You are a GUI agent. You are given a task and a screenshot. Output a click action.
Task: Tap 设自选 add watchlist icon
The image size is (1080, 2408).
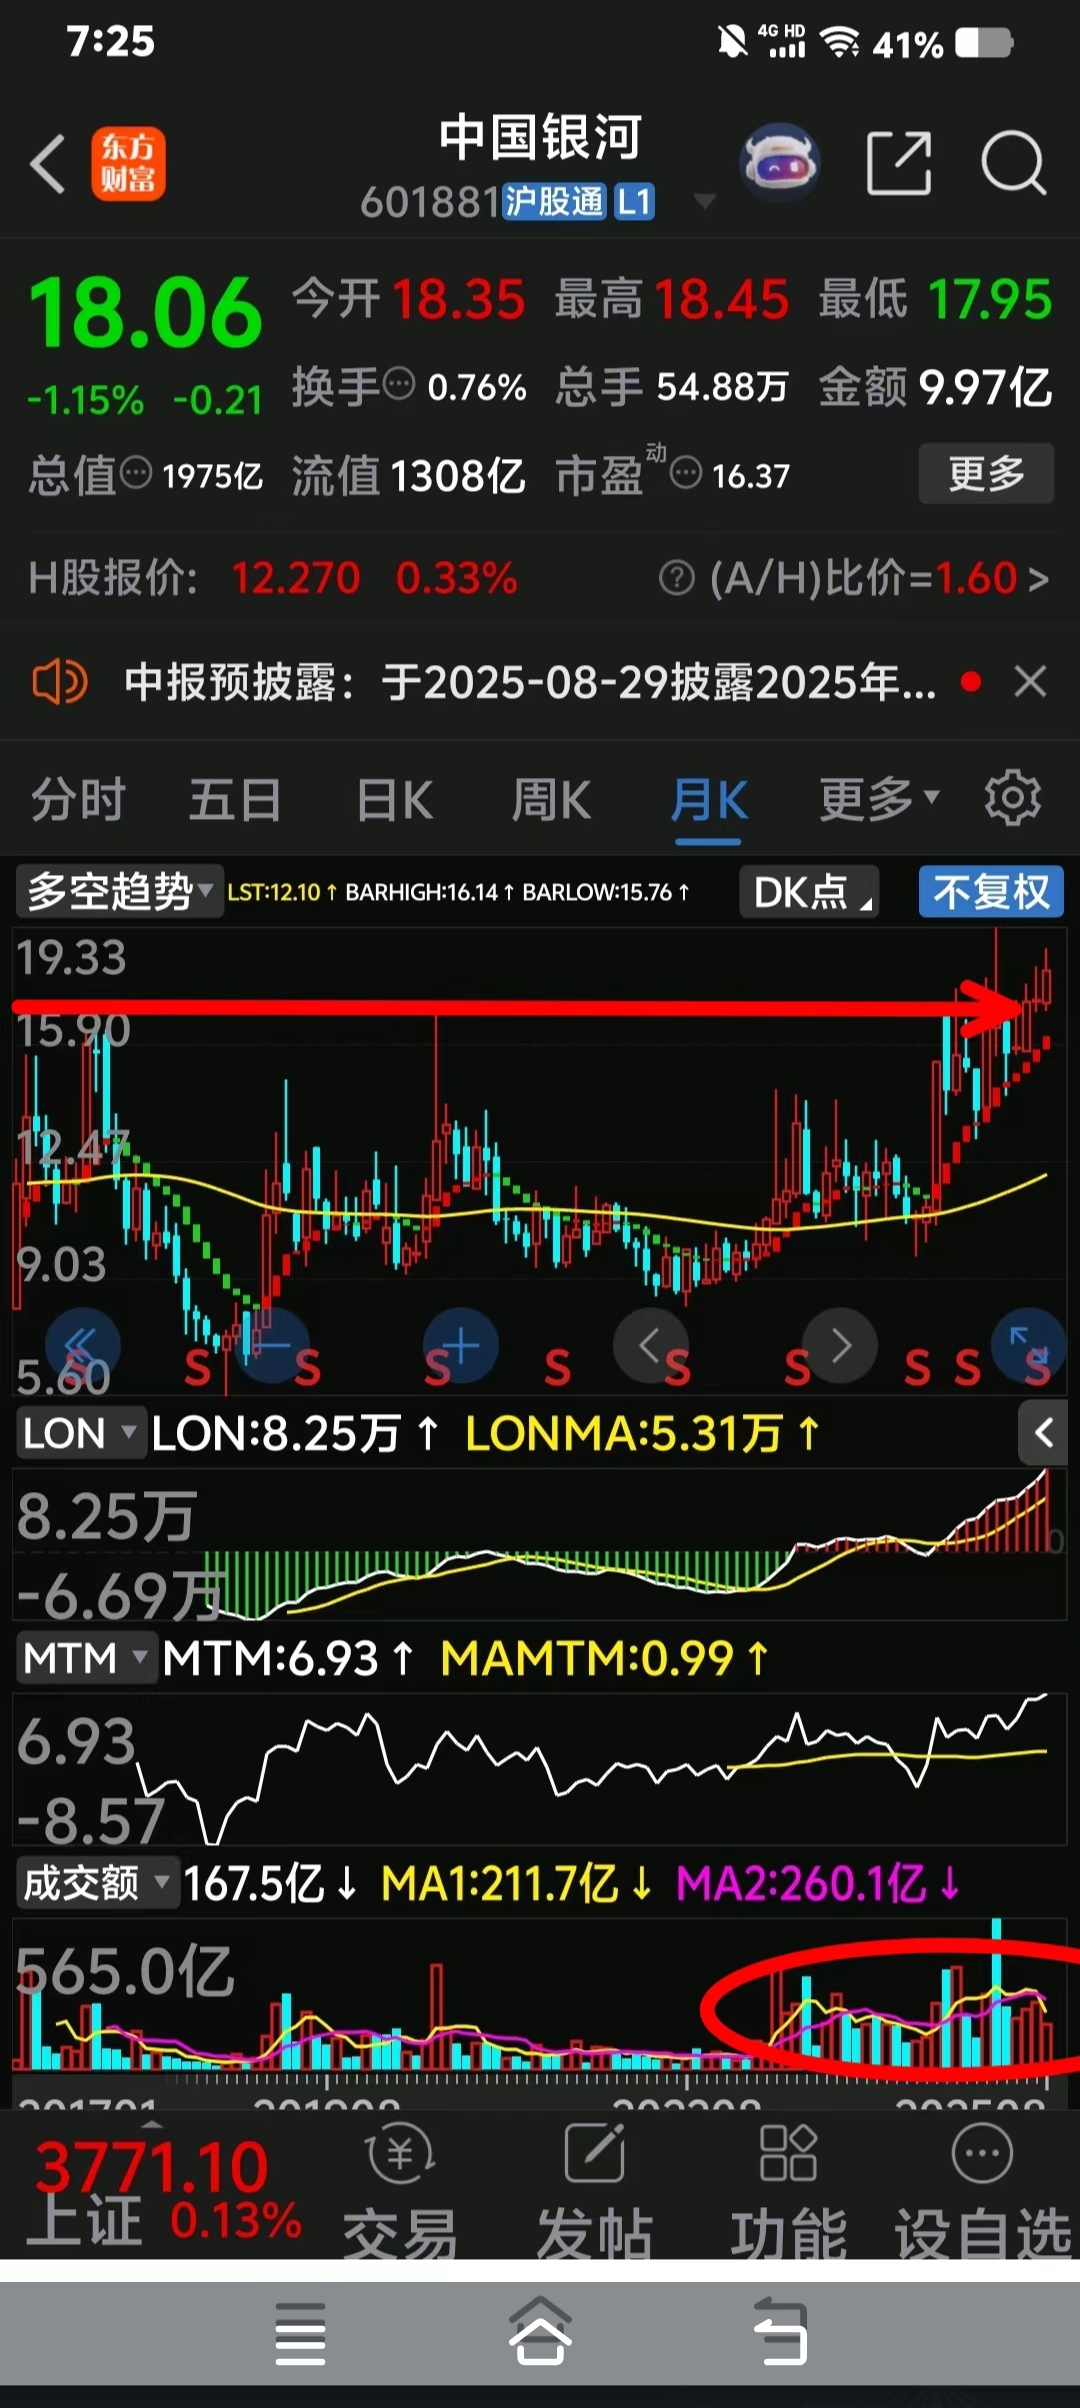point(982,2192)
